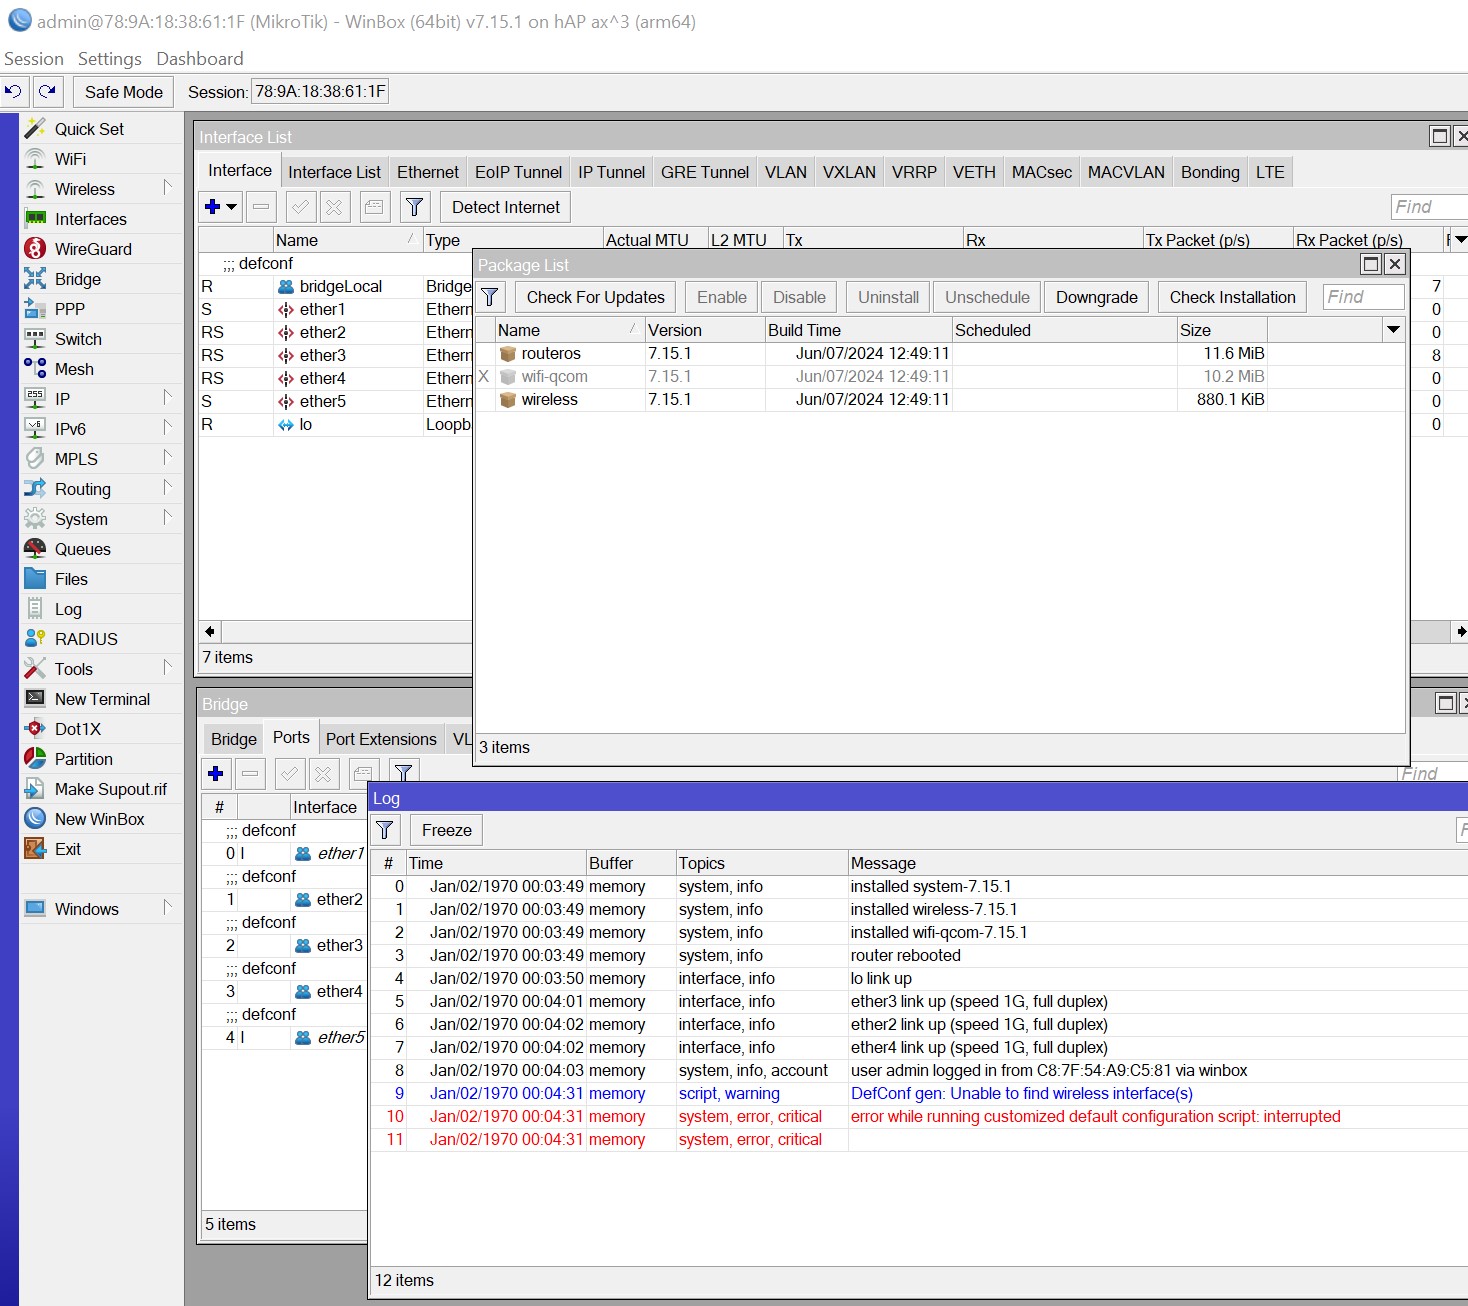Click the Log window filter icon

point(385,830)
